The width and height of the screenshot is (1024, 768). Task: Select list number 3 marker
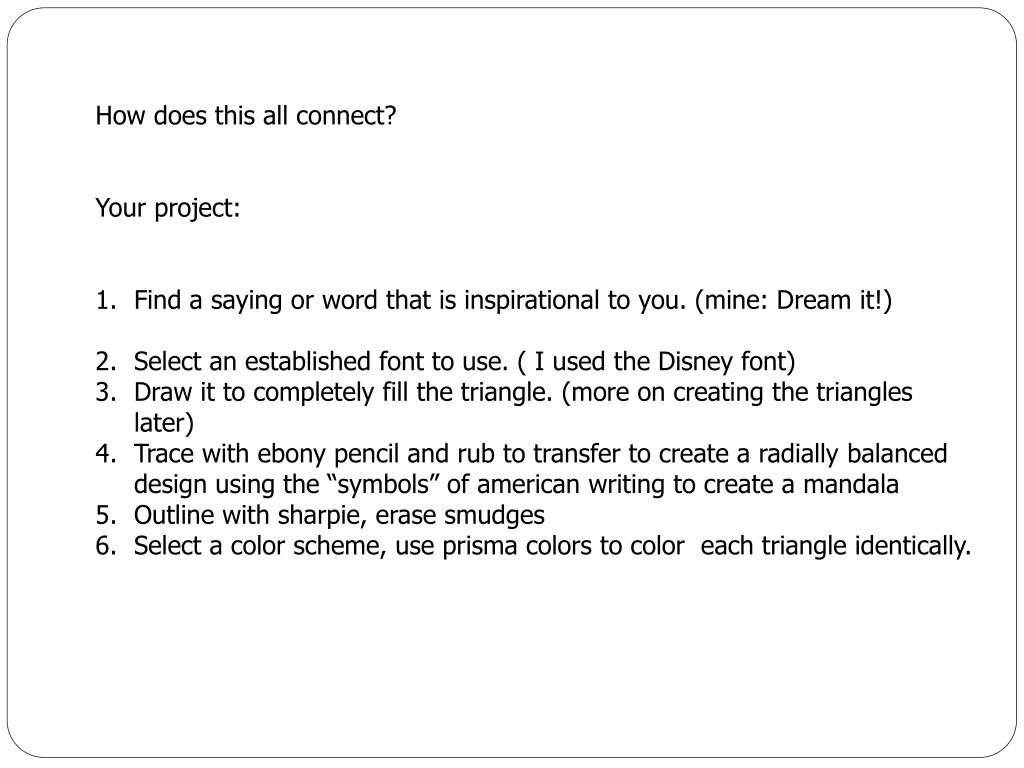pyautogui.click(x=106, y=392)
